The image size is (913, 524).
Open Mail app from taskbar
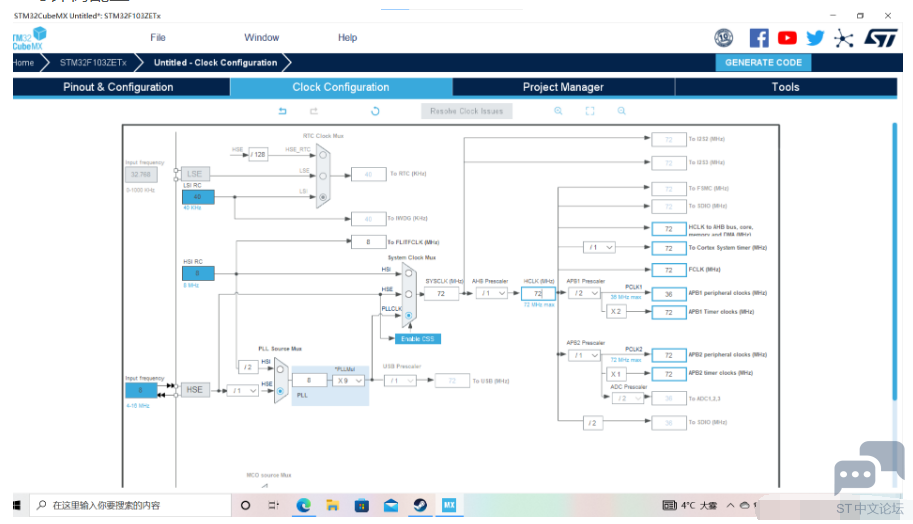click(391, 505)
